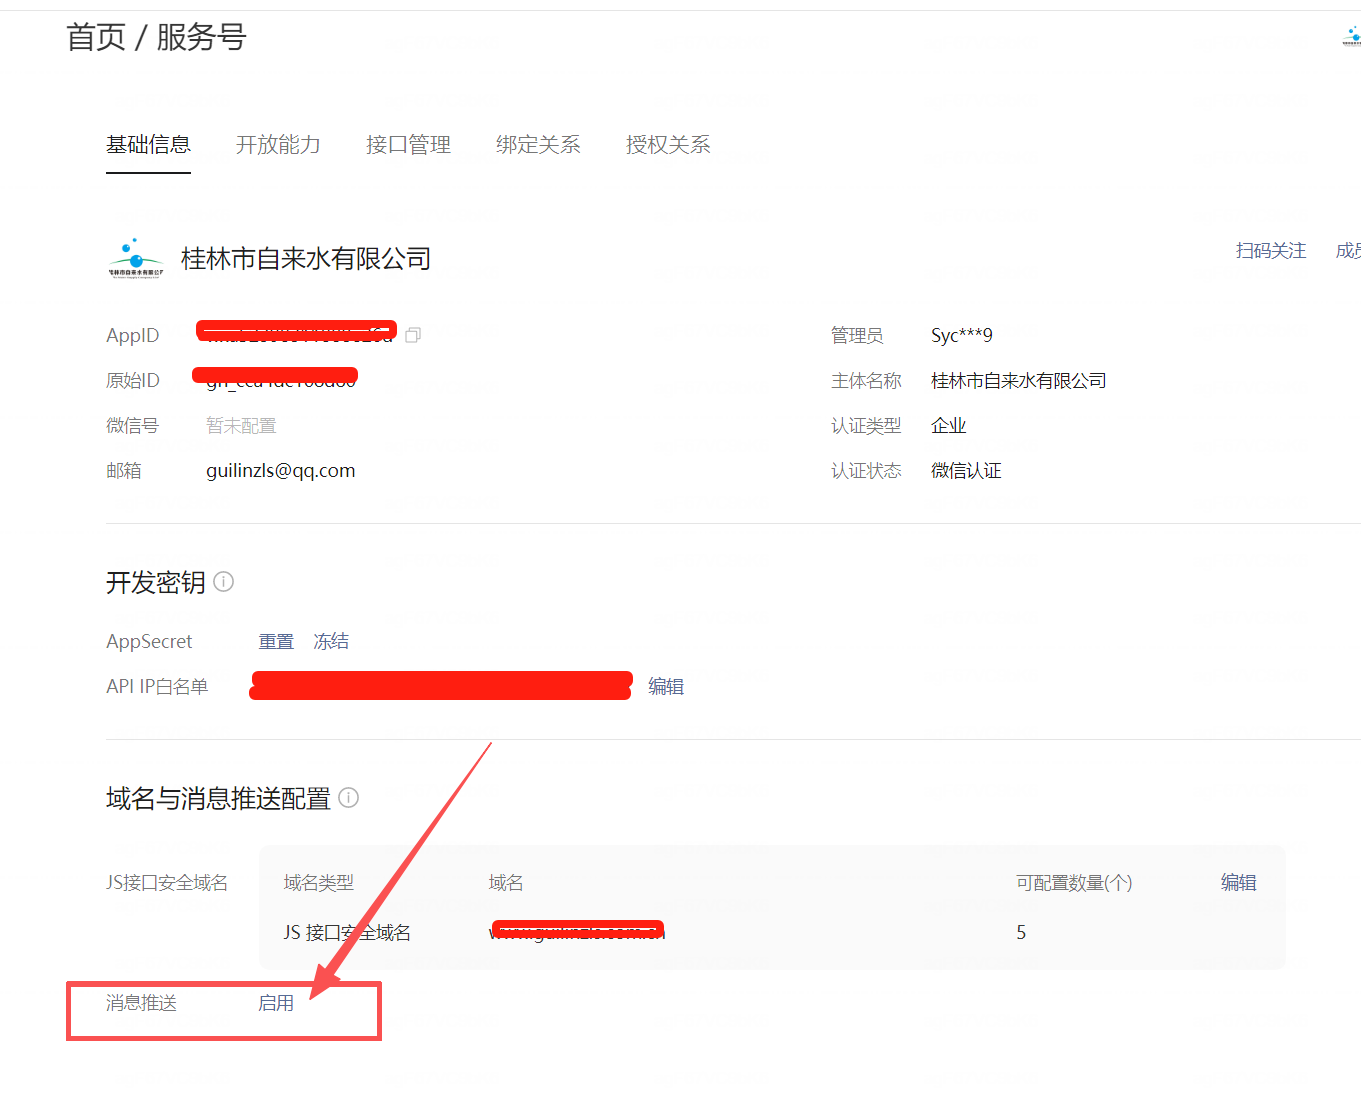
Task: Select the email guilinzls@qq.com
Action: click(x=281, y=471)
